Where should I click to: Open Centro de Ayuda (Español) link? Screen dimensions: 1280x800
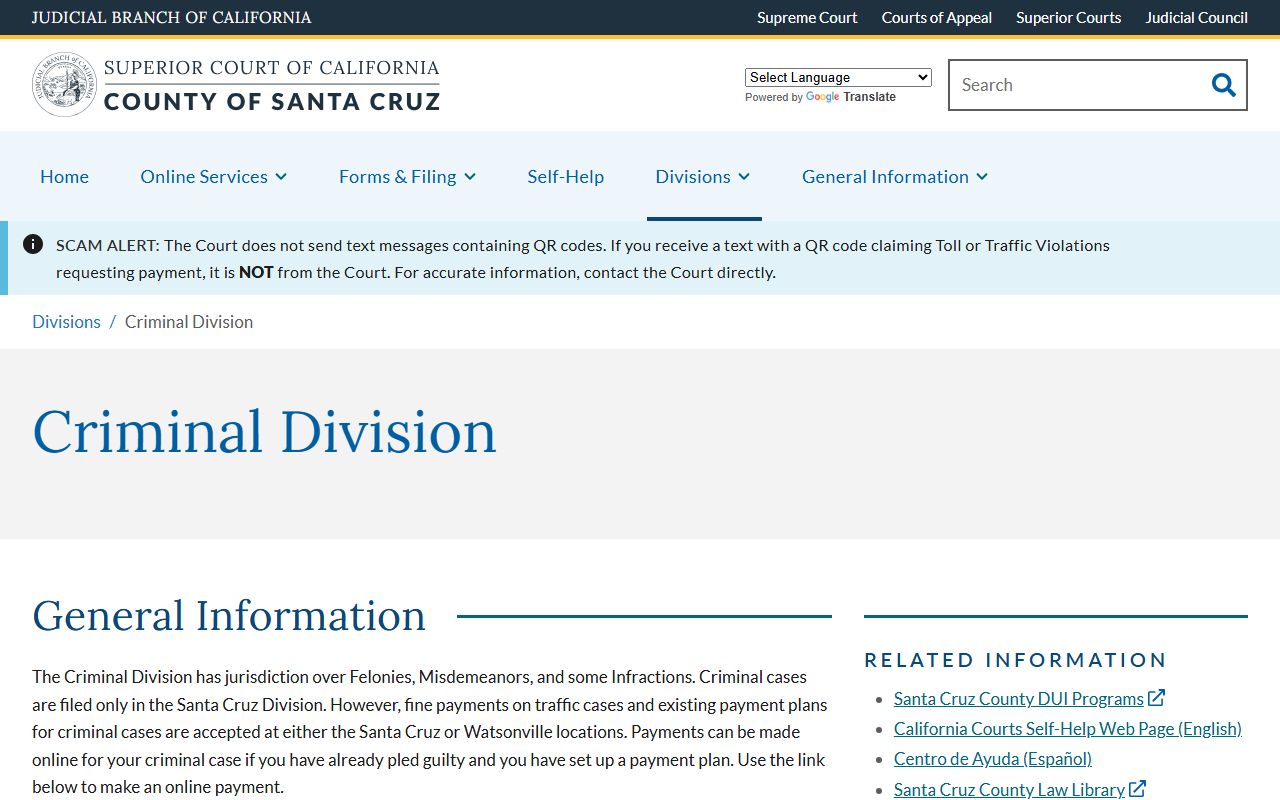click(x=993, y=758)
